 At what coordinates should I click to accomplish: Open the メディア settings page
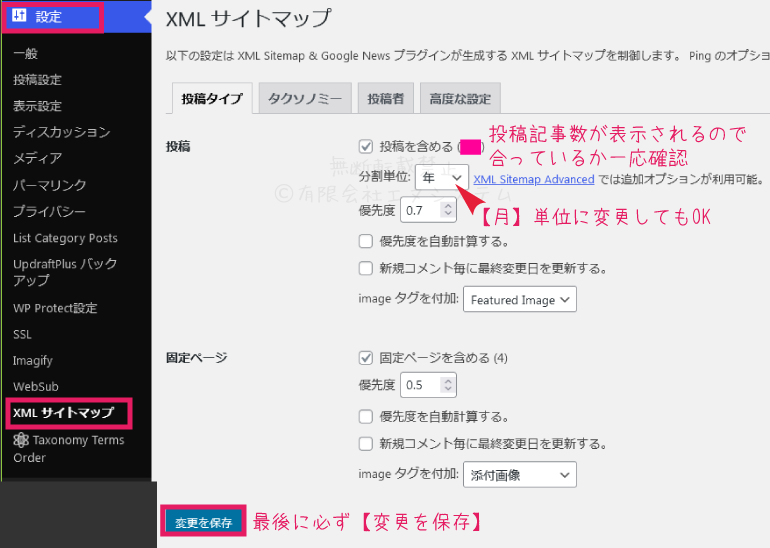[x=37, y=158]
